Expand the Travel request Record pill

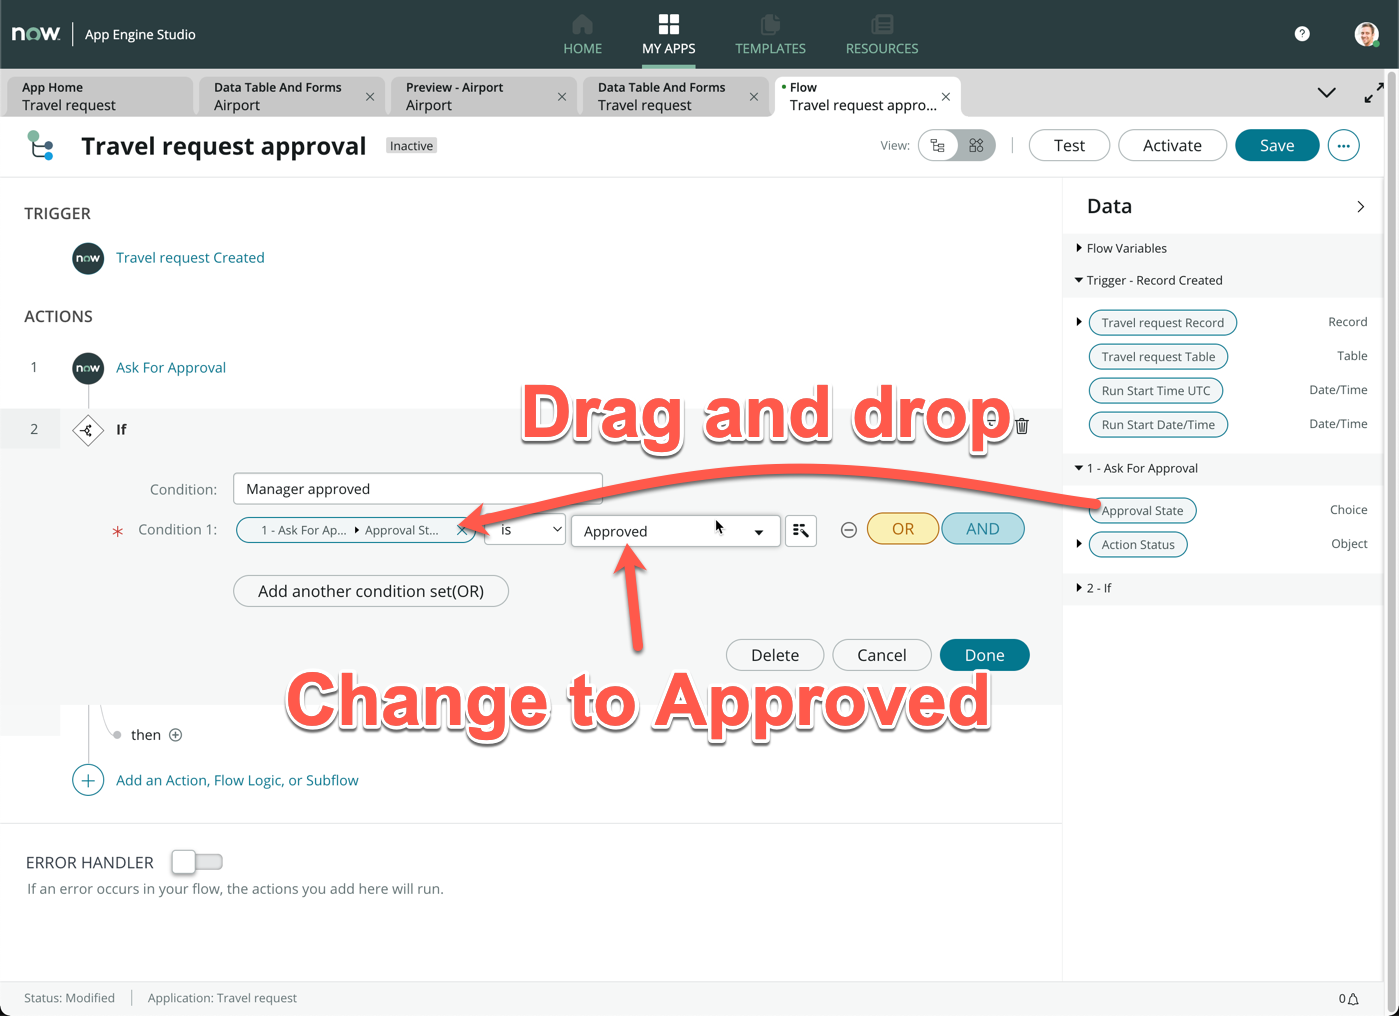click(x=1079, y=322)
